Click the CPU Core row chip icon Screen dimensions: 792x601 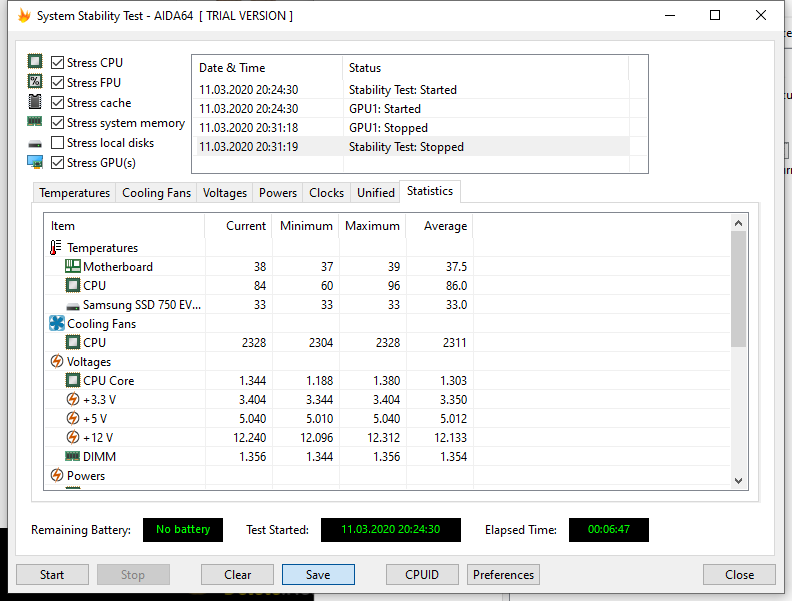click(x=73, y=380)
